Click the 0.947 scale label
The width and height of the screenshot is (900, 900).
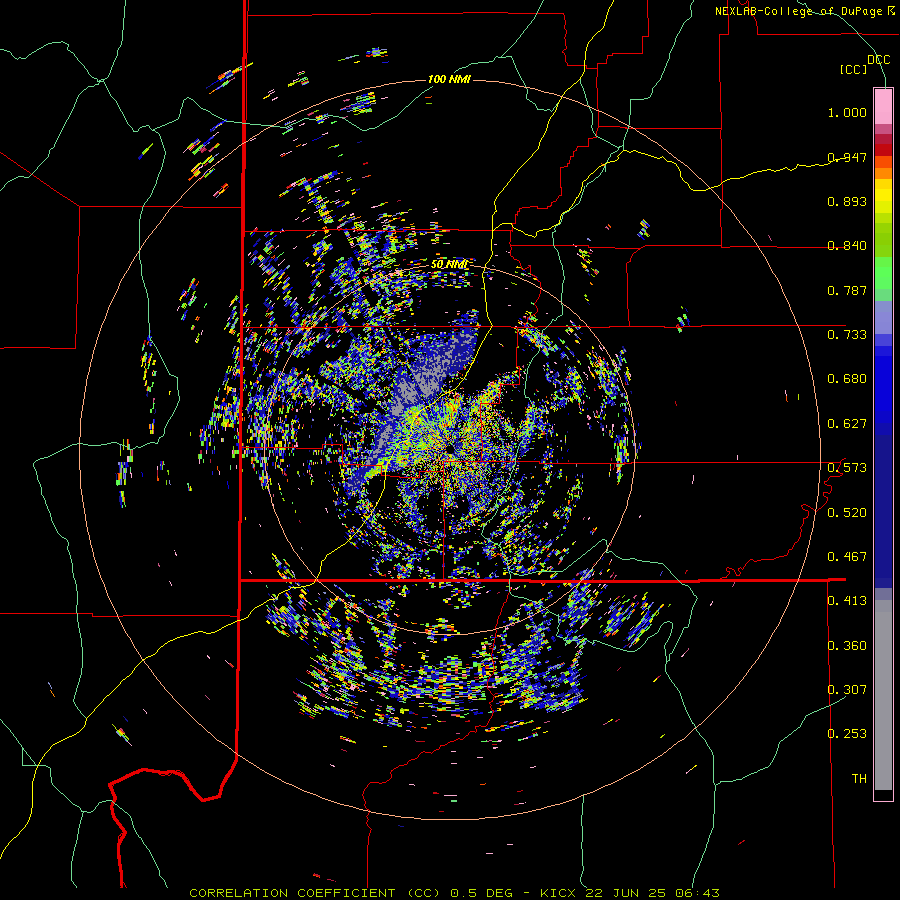coord(847,157)
